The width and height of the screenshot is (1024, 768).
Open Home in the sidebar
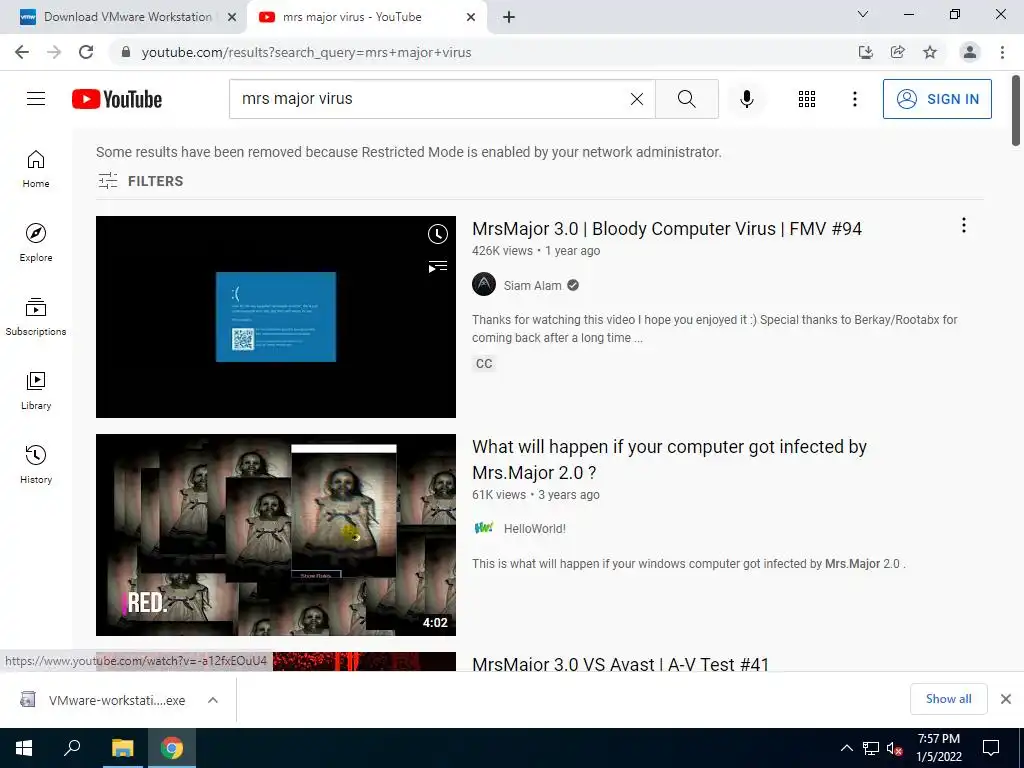click(36, 168)
